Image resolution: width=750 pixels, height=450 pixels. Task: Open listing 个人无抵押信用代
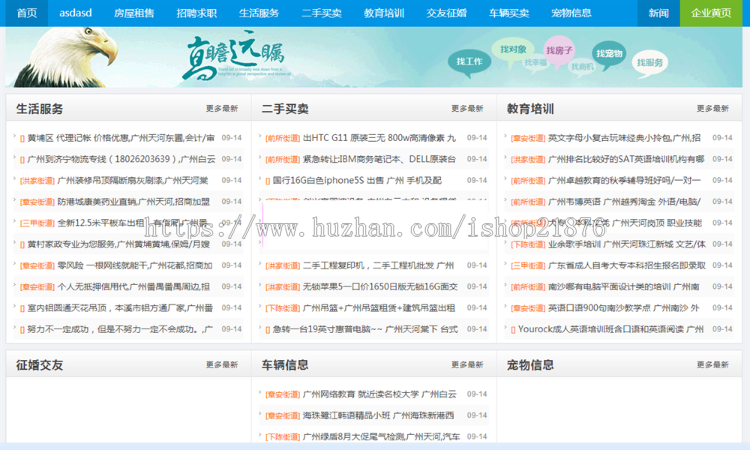[x=133, y=286]
